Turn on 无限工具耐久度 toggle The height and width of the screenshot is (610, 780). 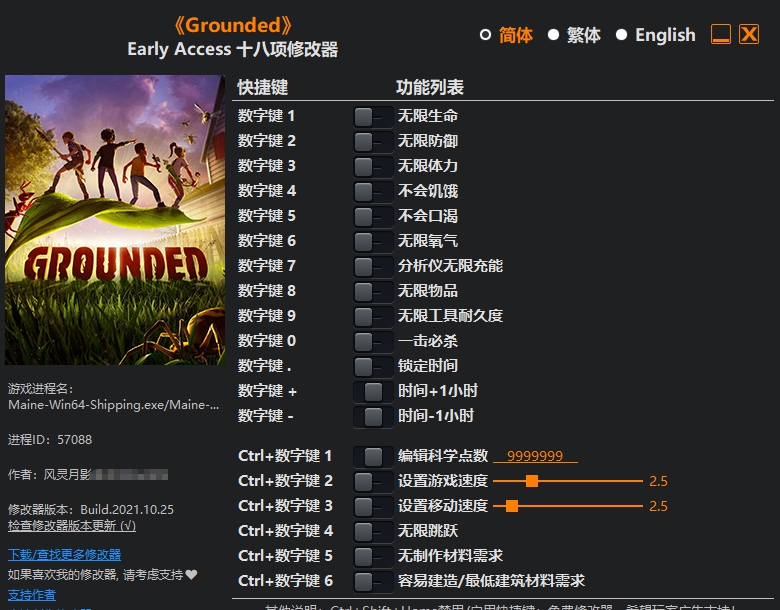tap(373, 316)
